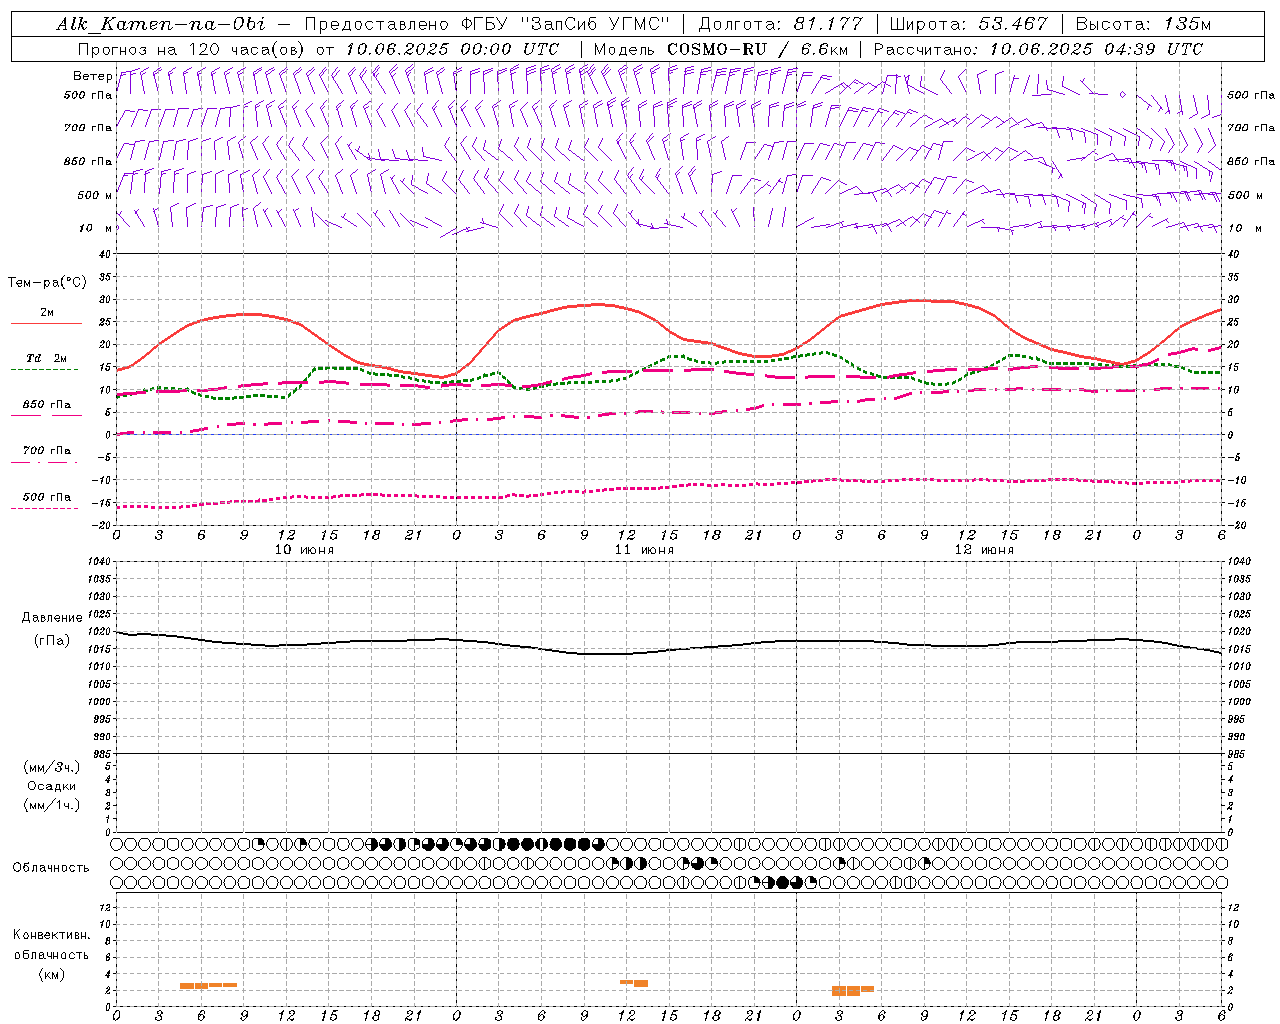Click the Осадки panel label
Viewport: 1280px width, 1024px height.
(x=52, y=786)
